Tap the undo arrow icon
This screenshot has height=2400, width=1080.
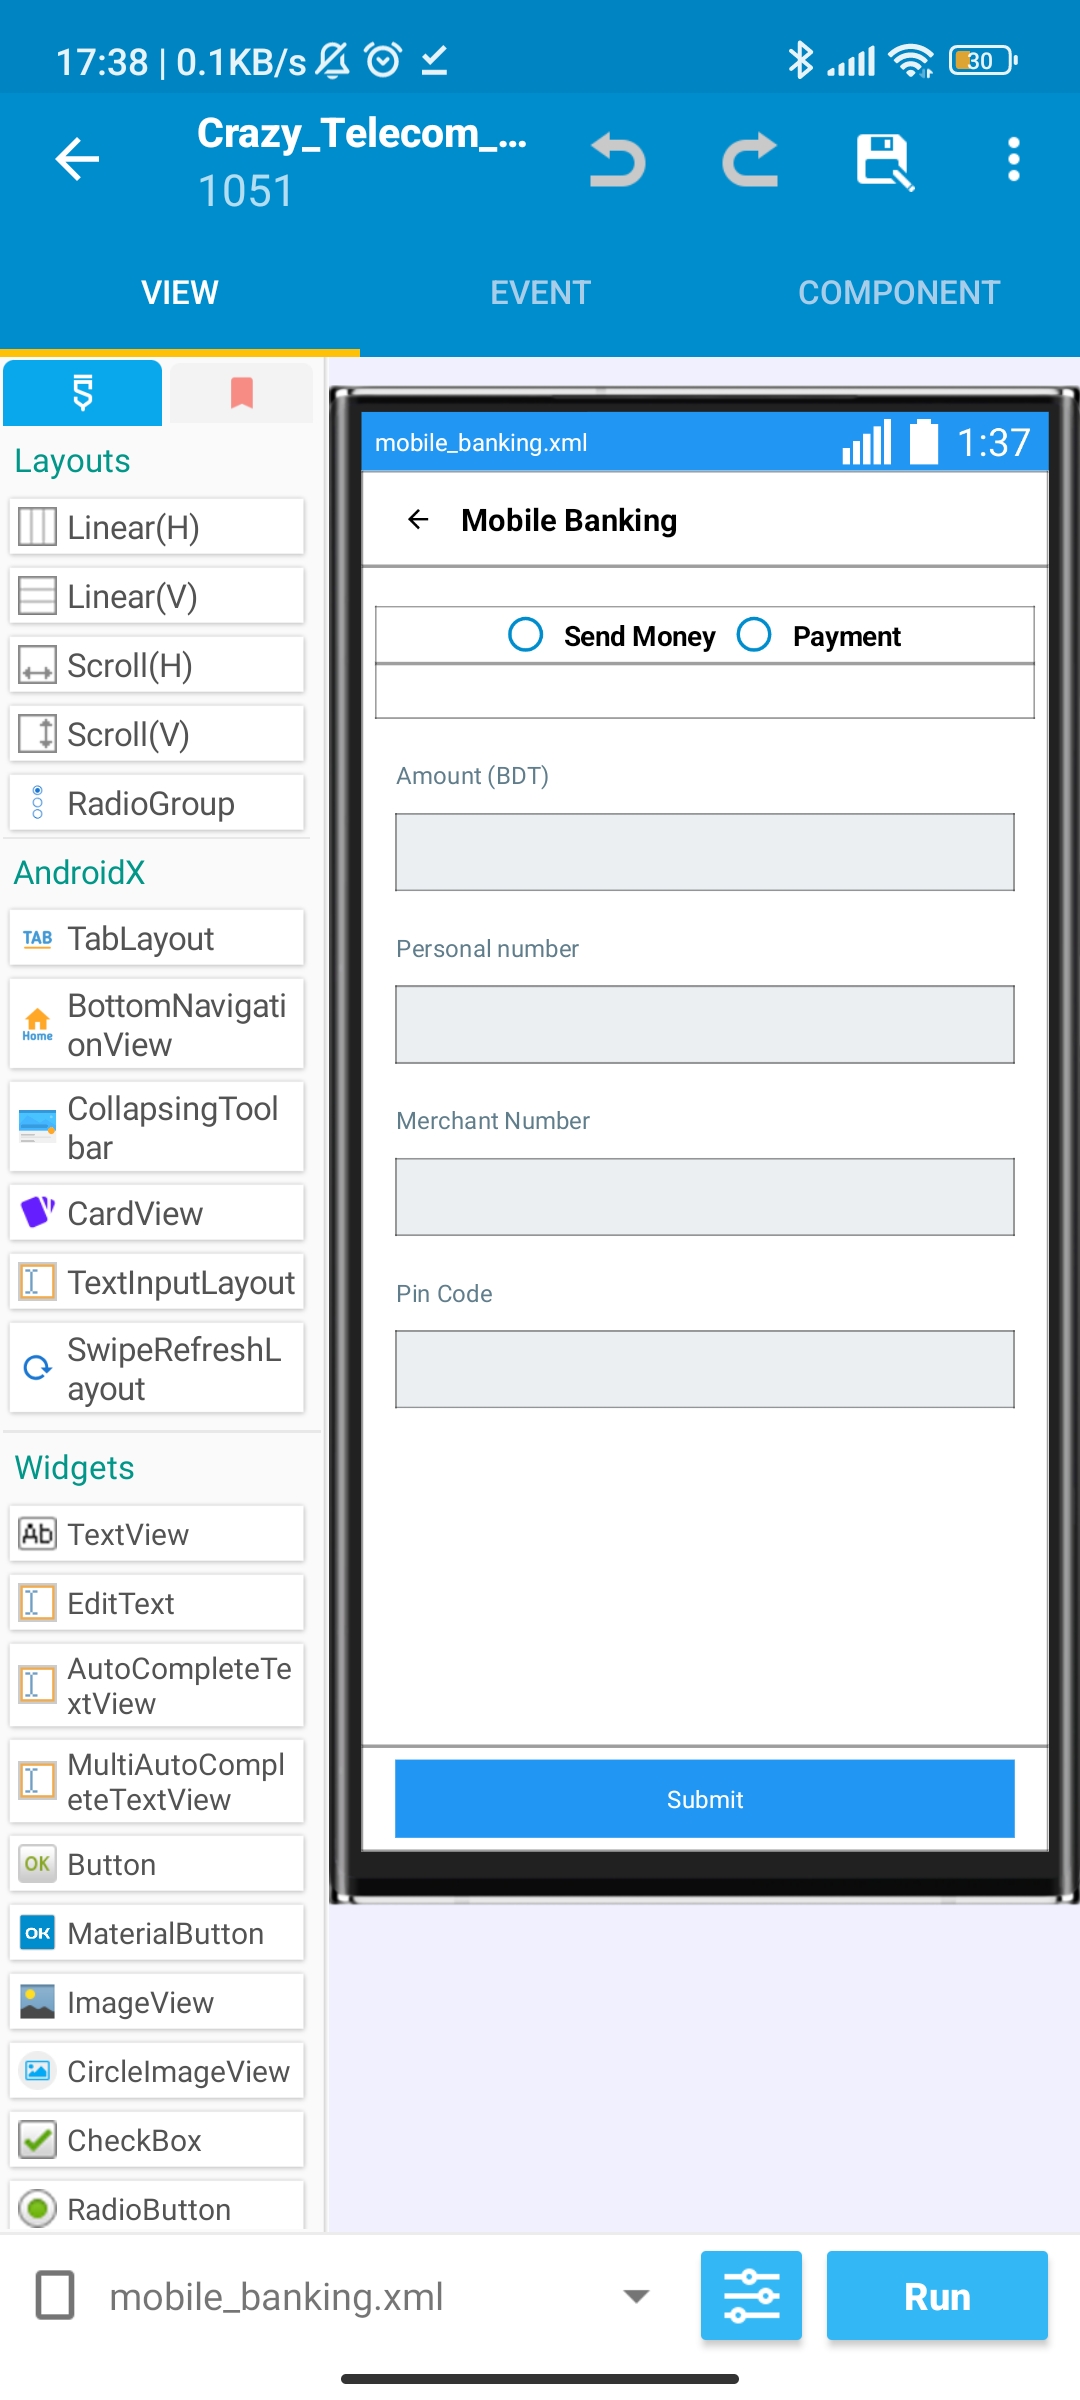617,160
